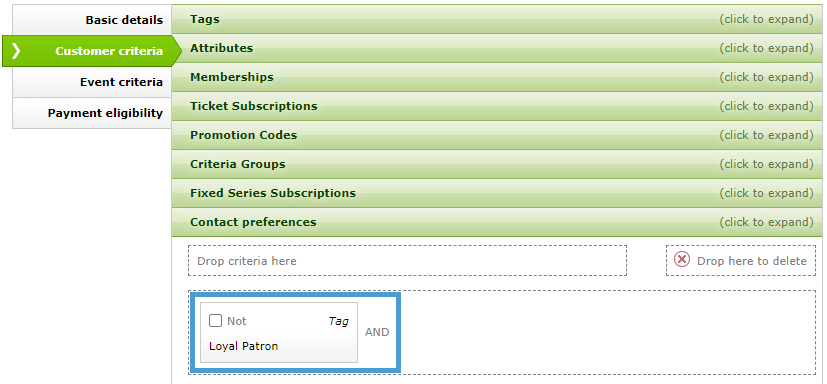Click the white chevron on Customer criteria

point(16,51)
